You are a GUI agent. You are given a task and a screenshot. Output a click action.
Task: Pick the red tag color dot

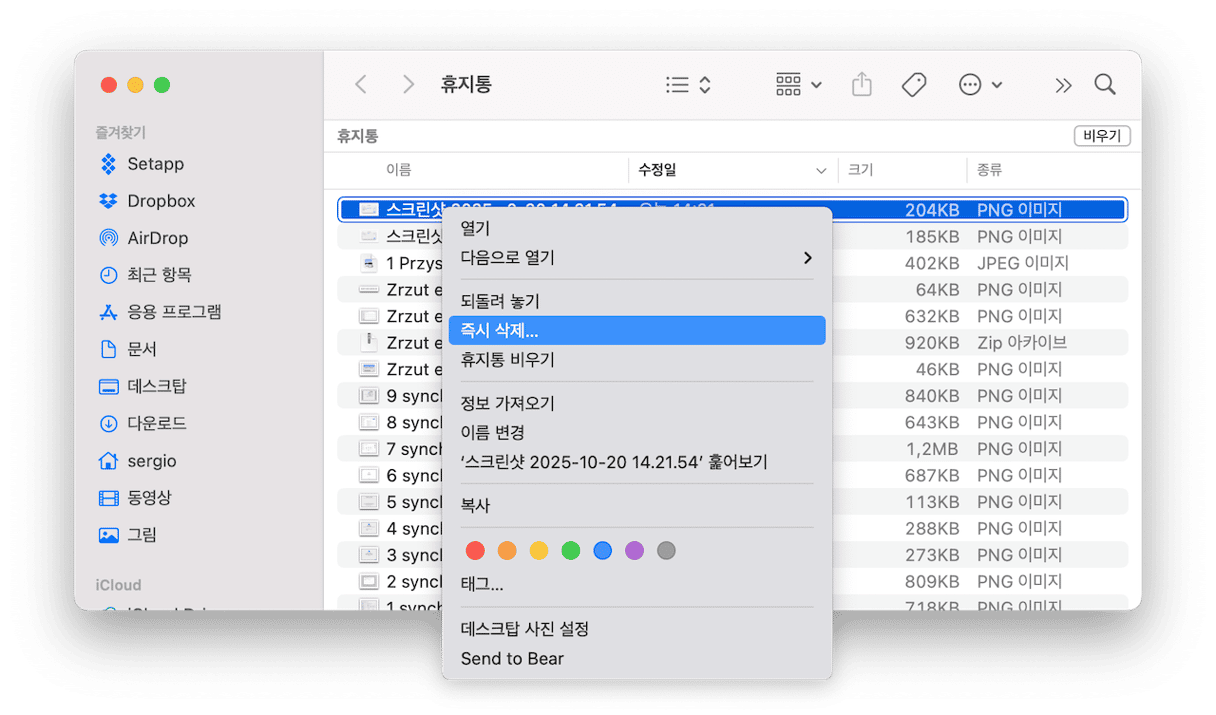pos(475,550)
